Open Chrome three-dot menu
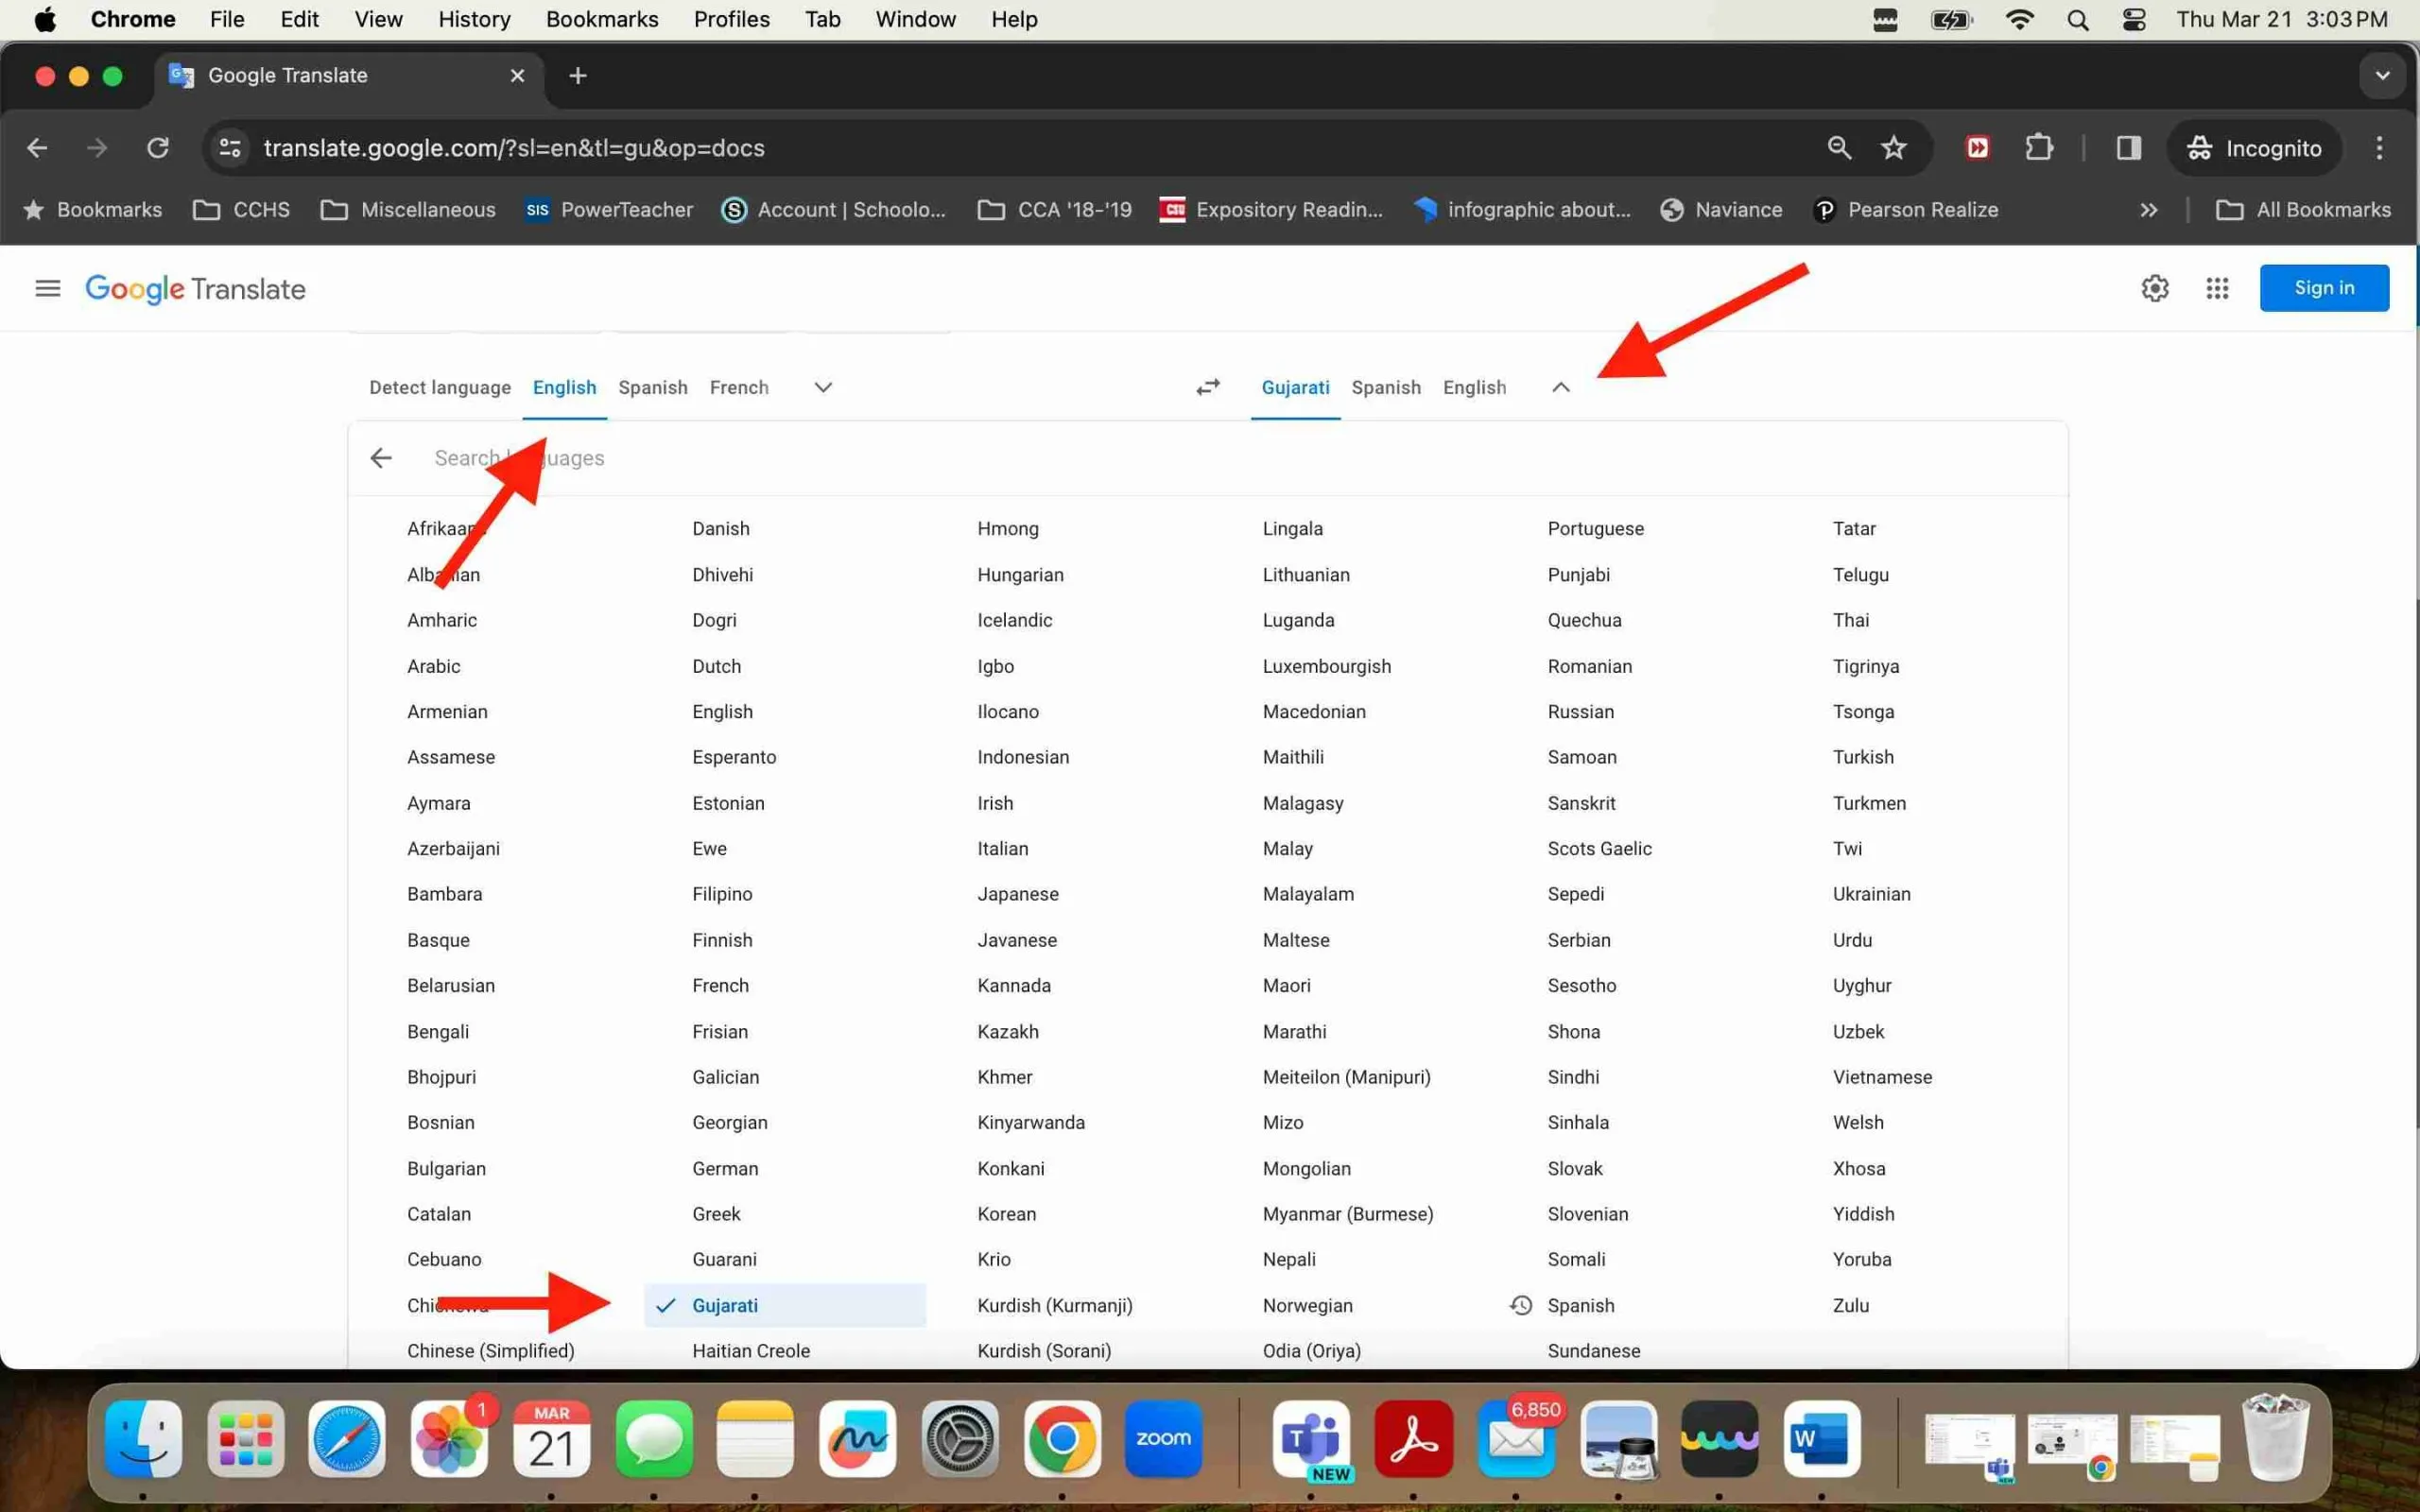 [2379, 148]
